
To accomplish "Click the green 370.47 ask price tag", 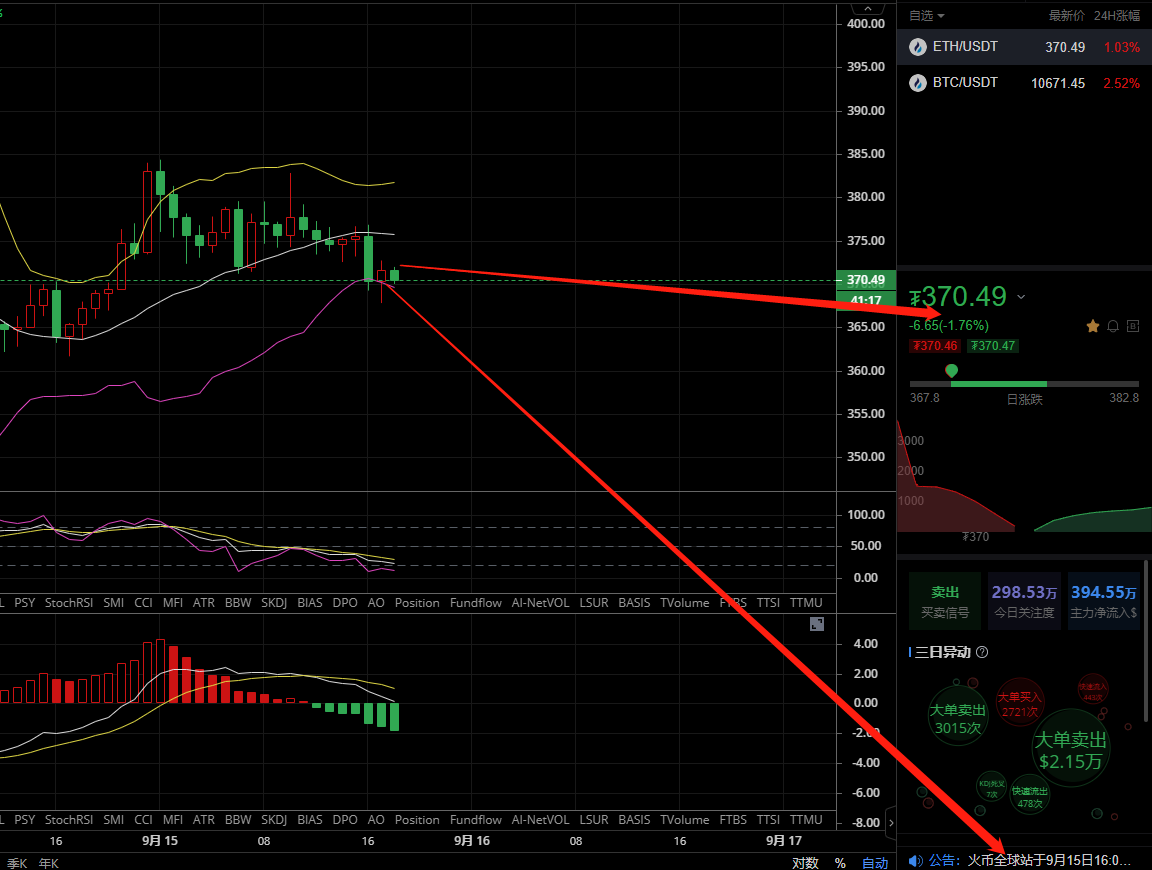I will (x=993, y=346).
